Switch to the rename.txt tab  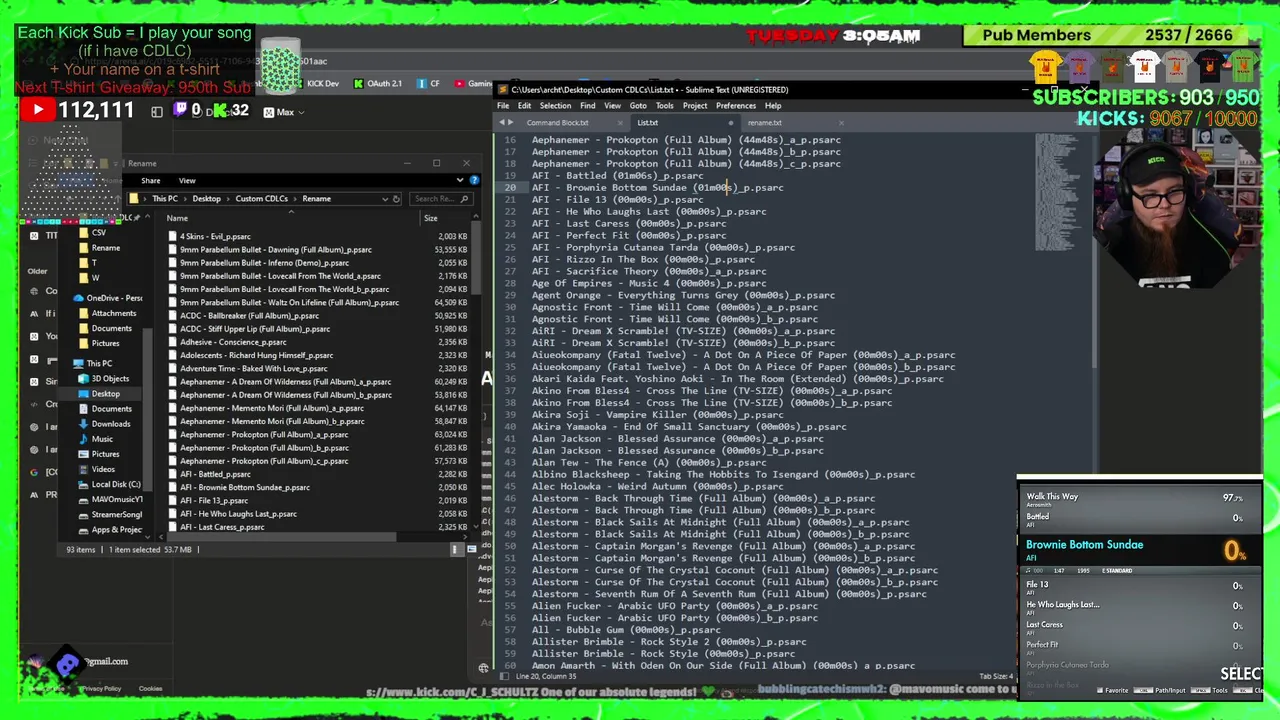tap(764, 123)
